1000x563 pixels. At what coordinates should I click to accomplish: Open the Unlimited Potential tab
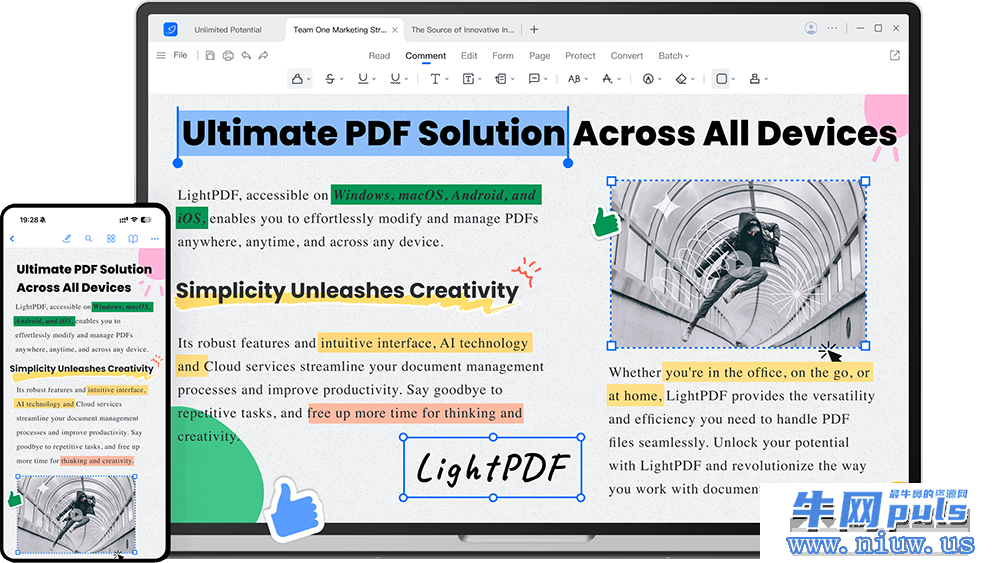point(228,30)
